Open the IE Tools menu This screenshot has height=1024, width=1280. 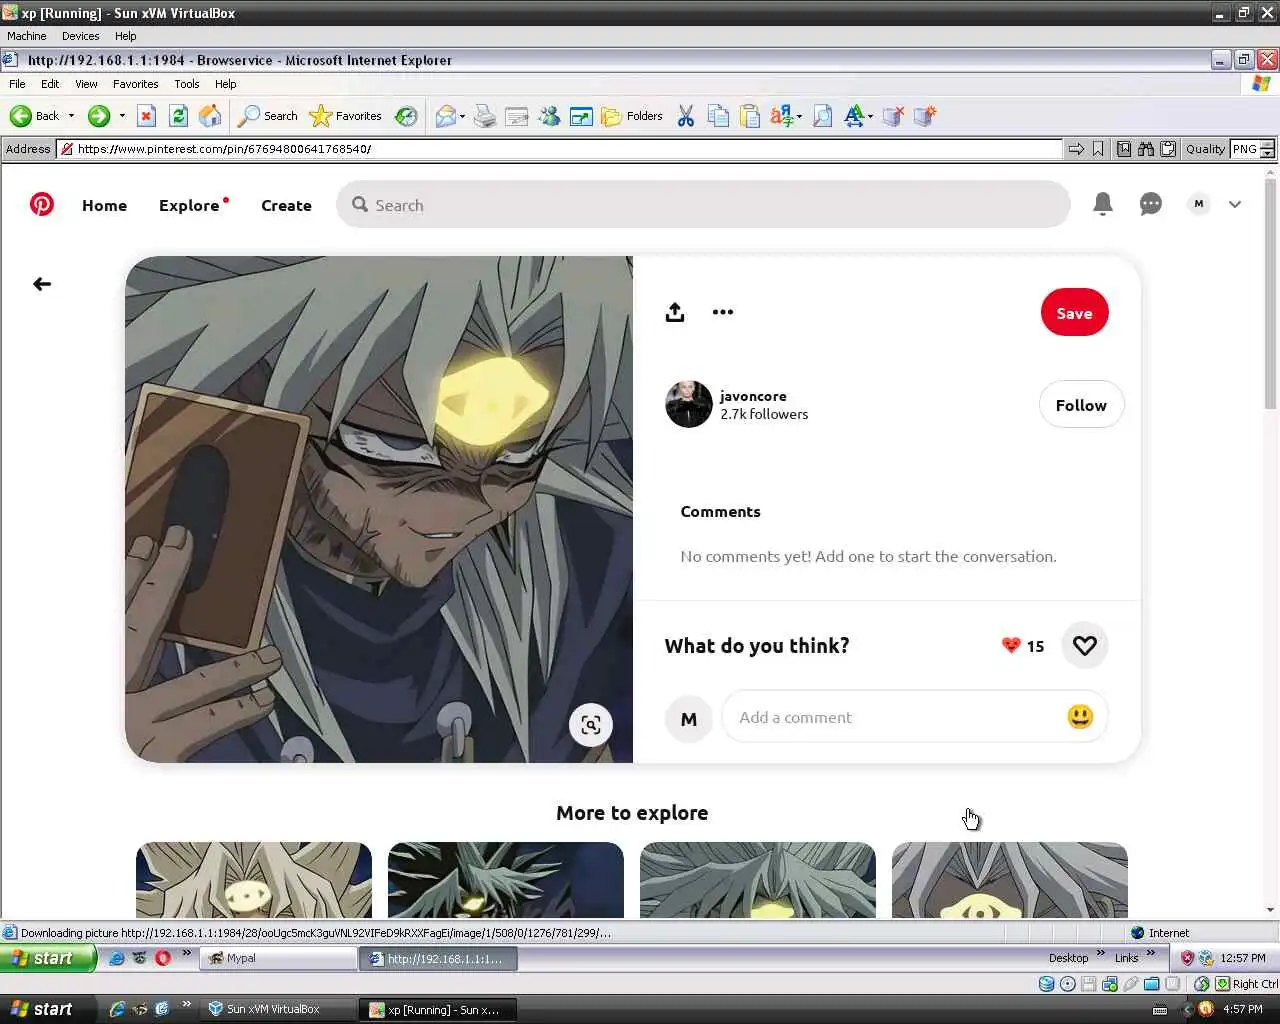[x=187, y=84]
